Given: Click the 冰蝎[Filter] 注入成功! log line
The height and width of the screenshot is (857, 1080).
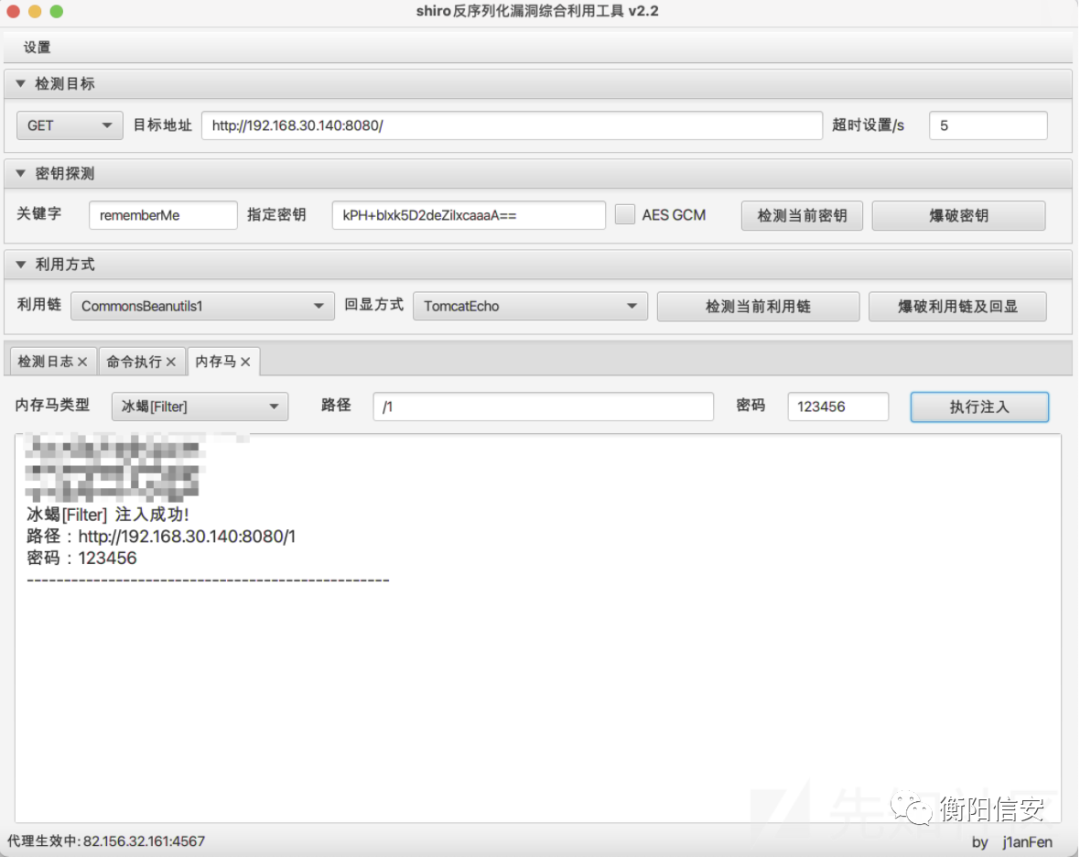Looking at the screenshot, I should tap(107, 515).
